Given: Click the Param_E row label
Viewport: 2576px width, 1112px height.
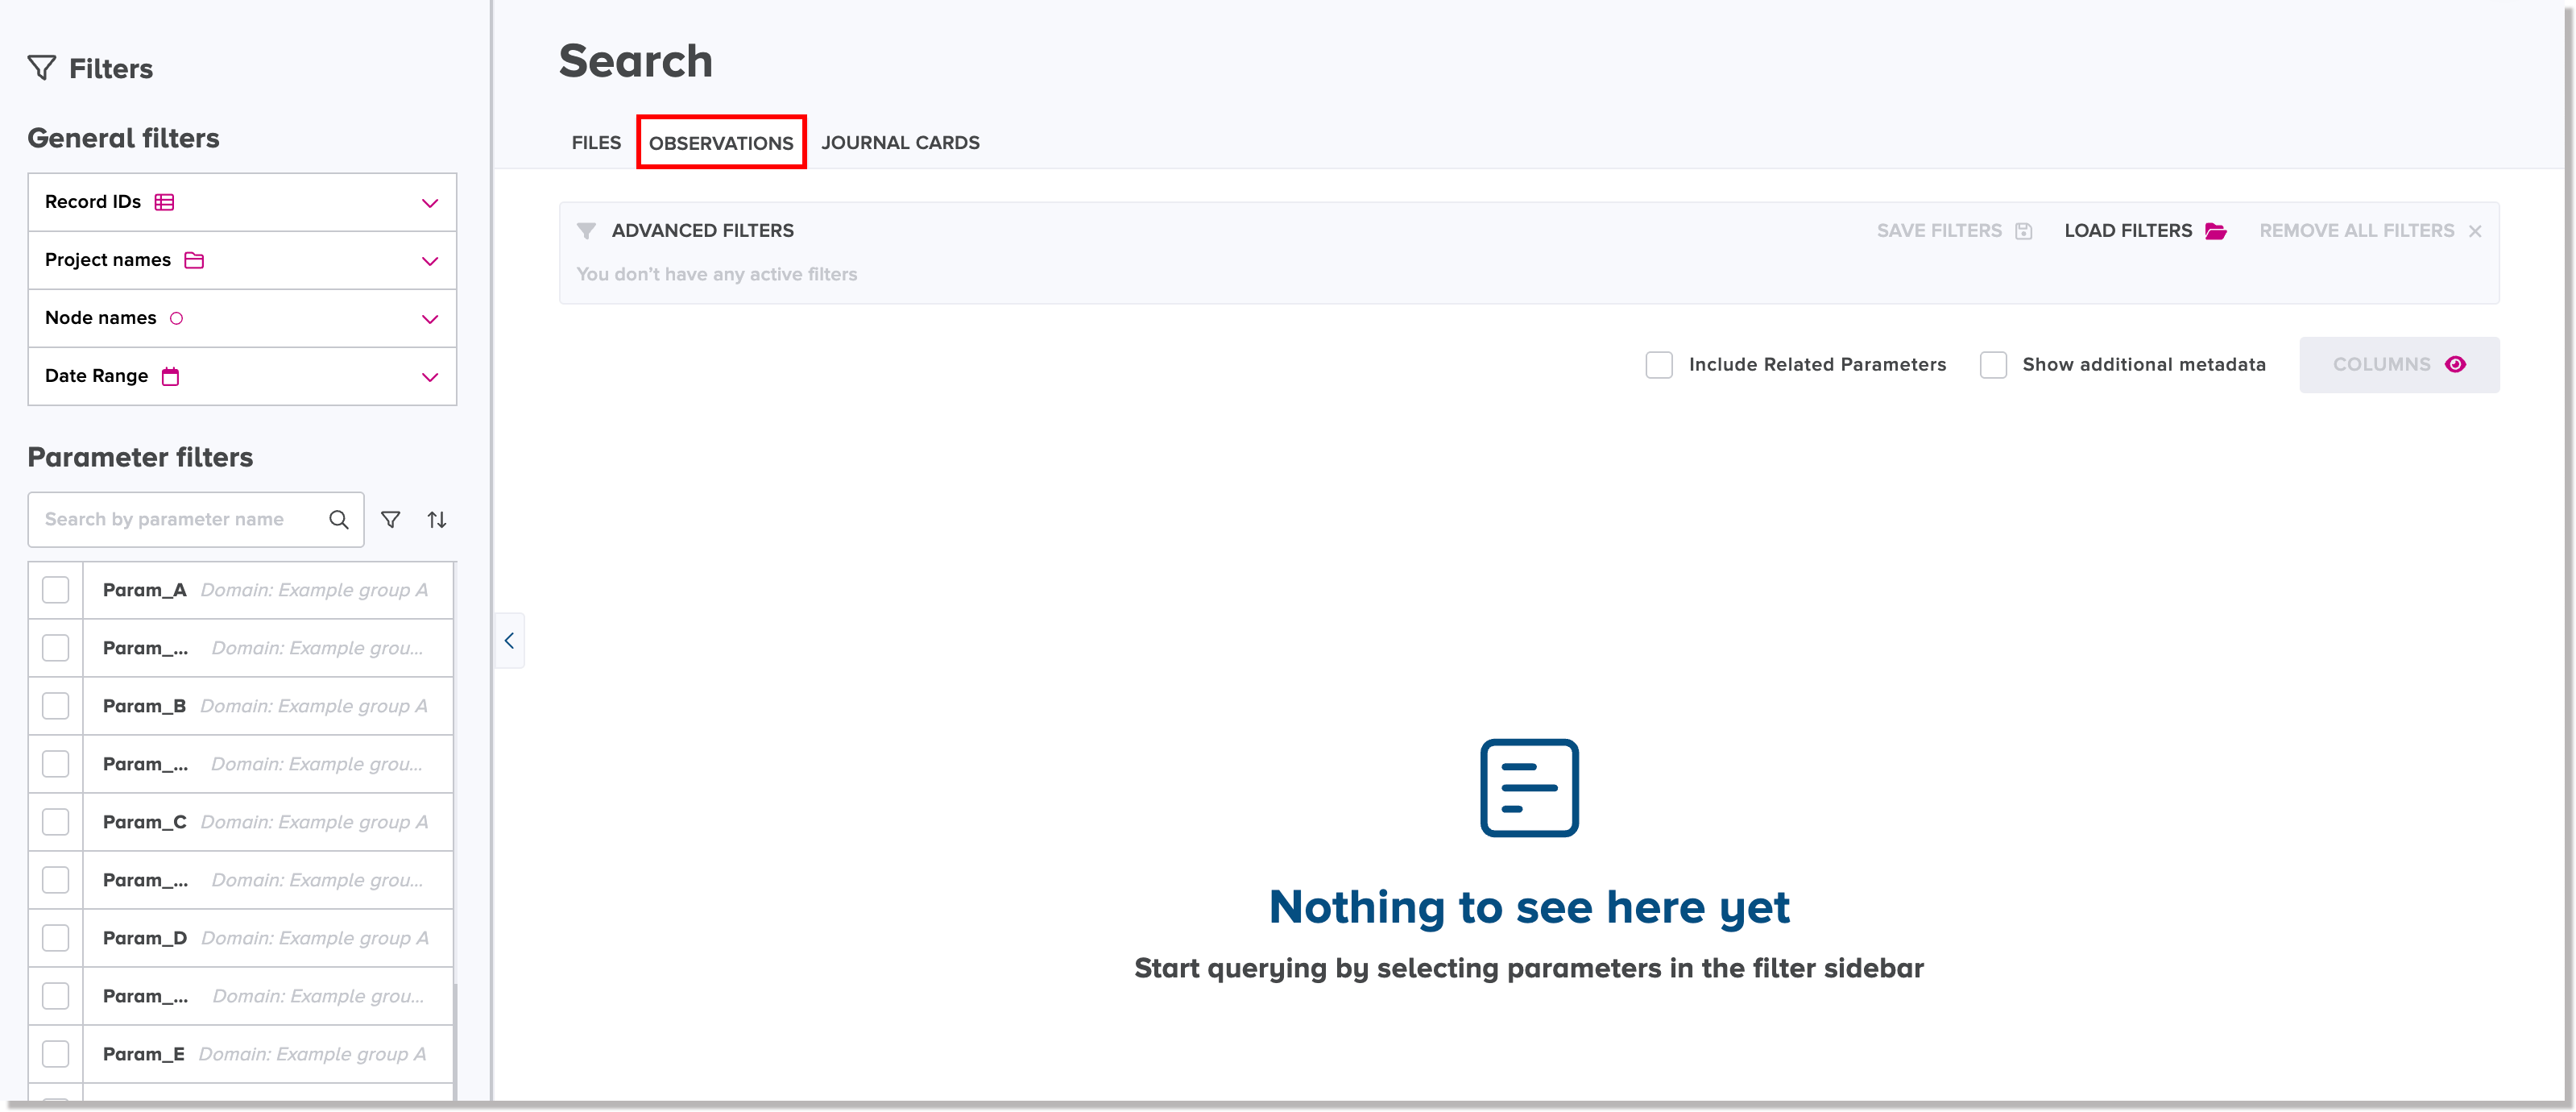Looking at the screenshot, I should (x=143, y=1054).
